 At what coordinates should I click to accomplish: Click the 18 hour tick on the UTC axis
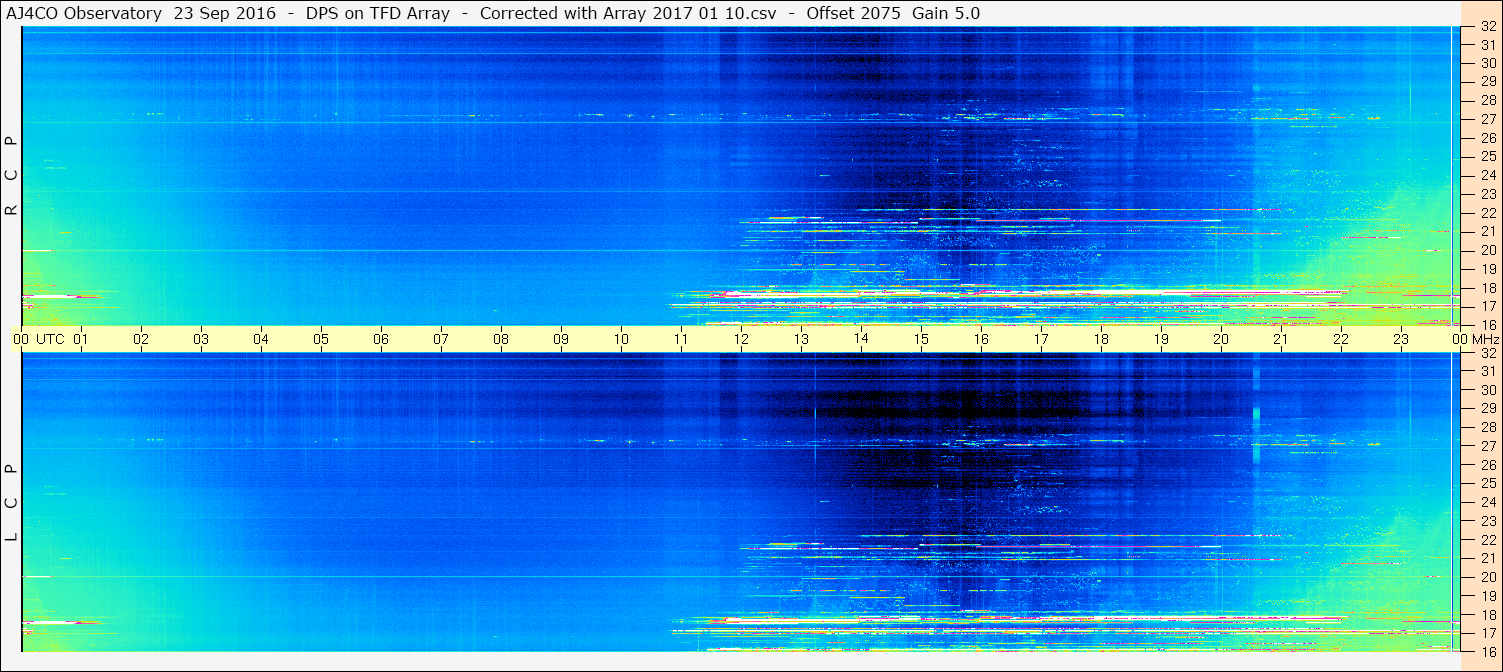pyautogui.click(x=1101, y=339)
